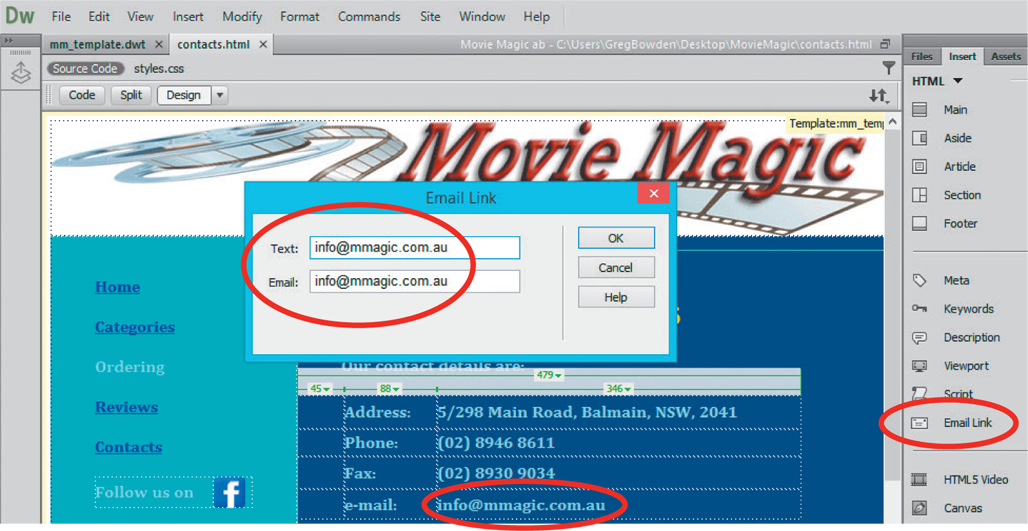Click the Main element icon in Insert panel

tap(920, 109)
